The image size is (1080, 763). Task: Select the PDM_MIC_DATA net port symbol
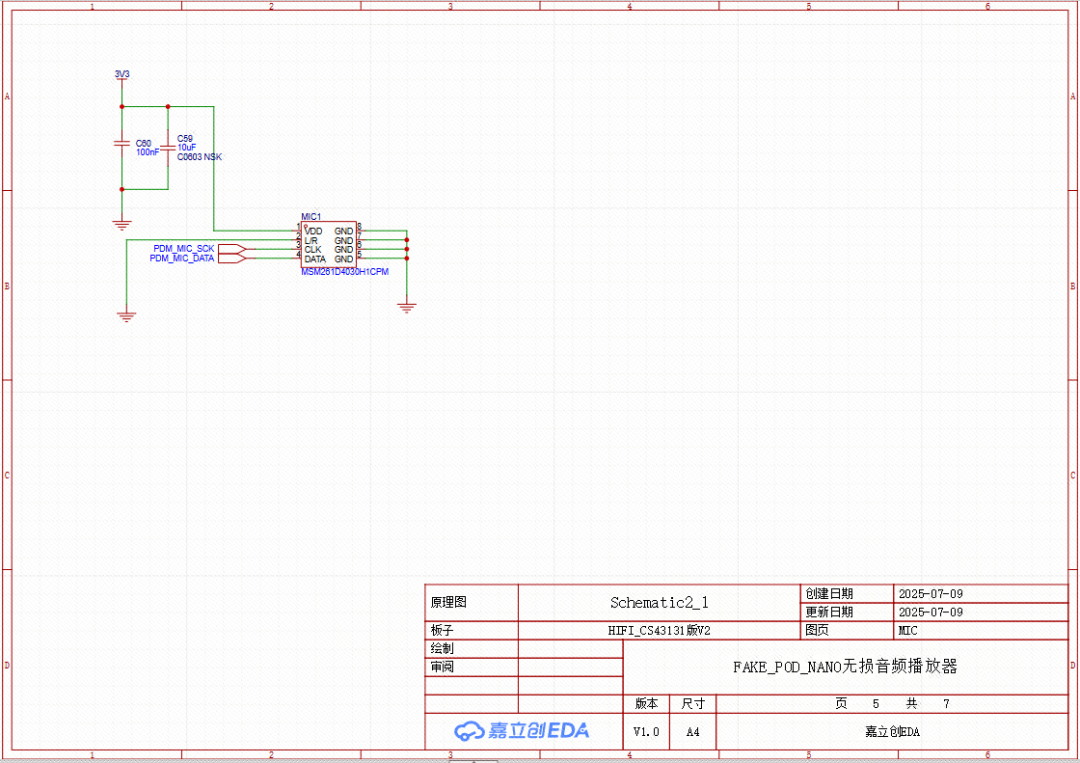click(x=231, y=258)
